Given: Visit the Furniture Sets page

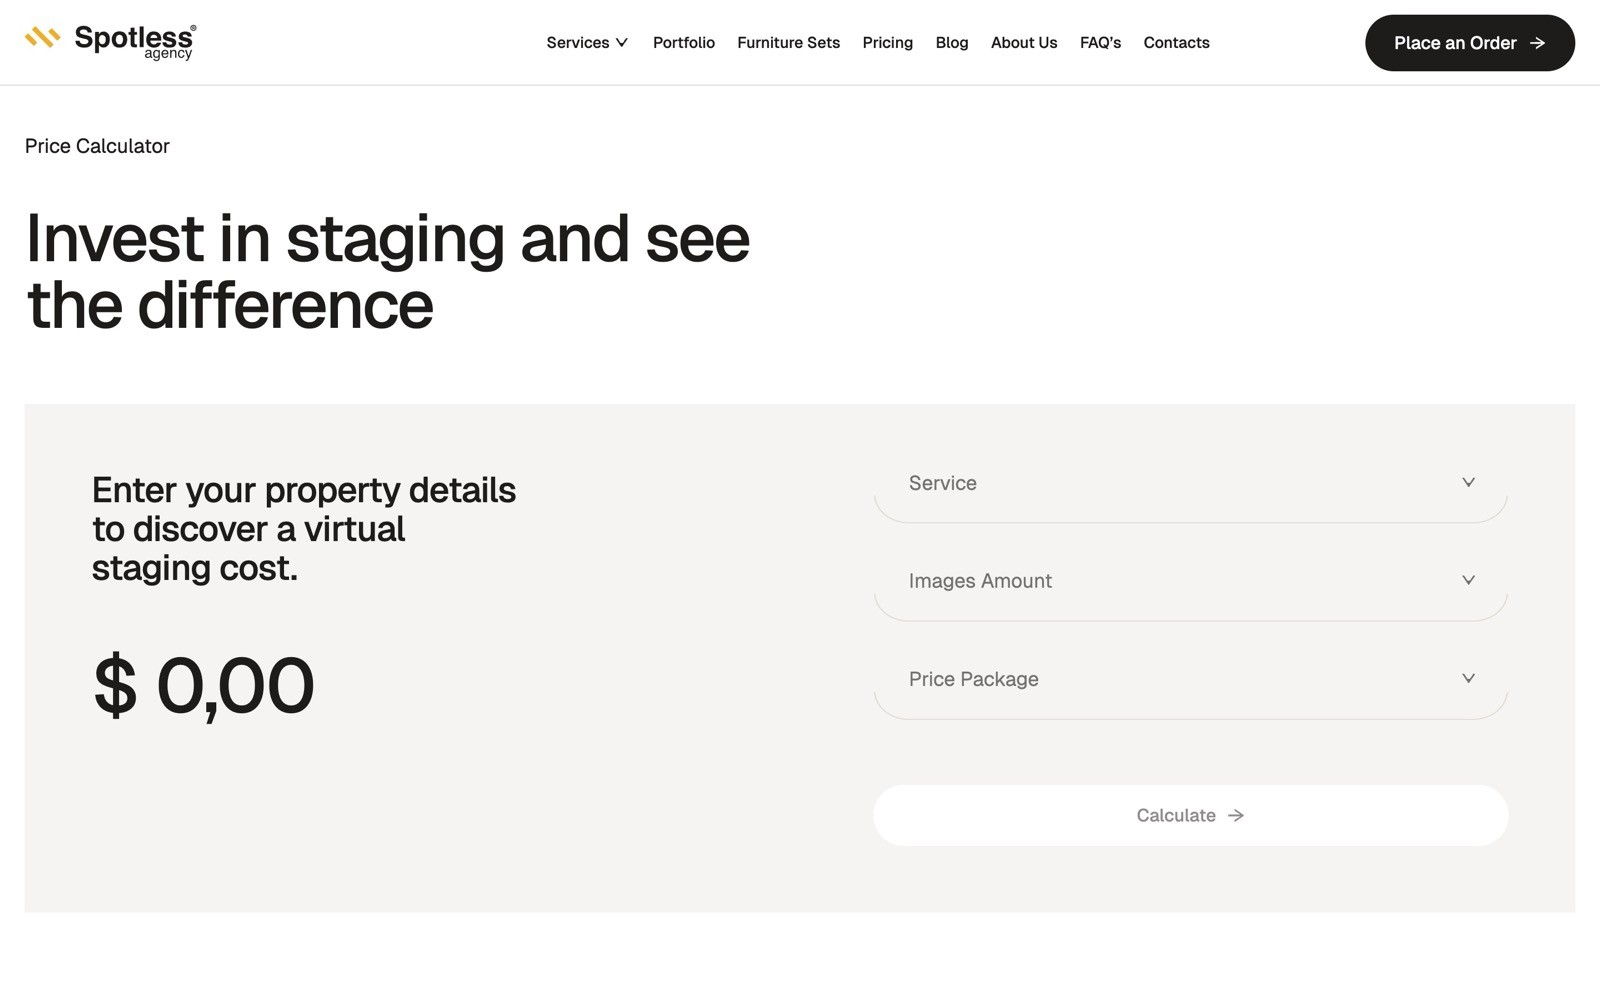Looking at the screenshot, I should [788, 43].
